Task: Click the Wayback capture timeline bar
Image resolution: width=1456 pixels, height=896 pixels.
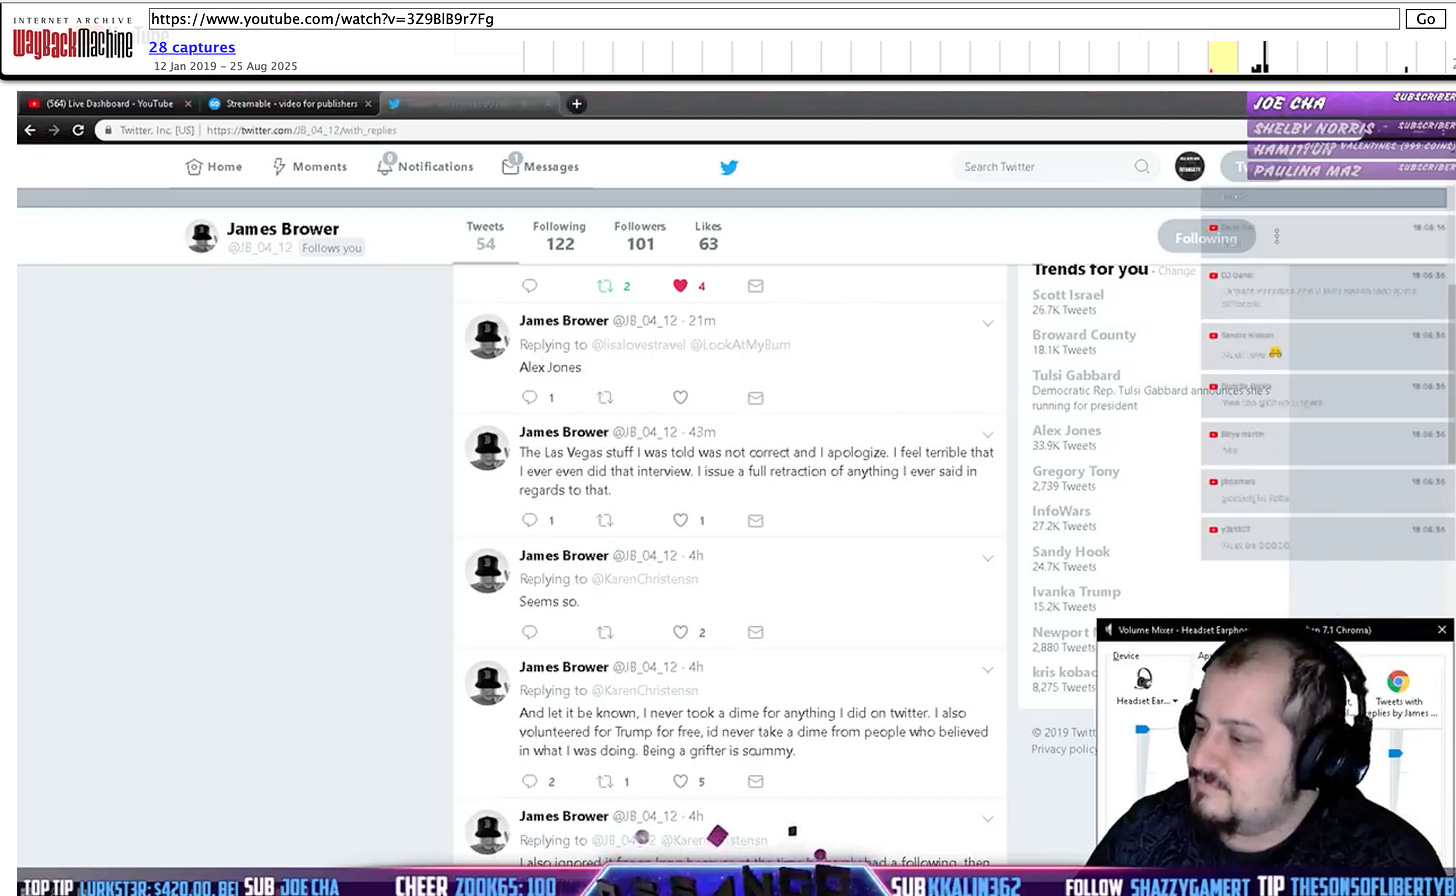Action: [988, 57]
